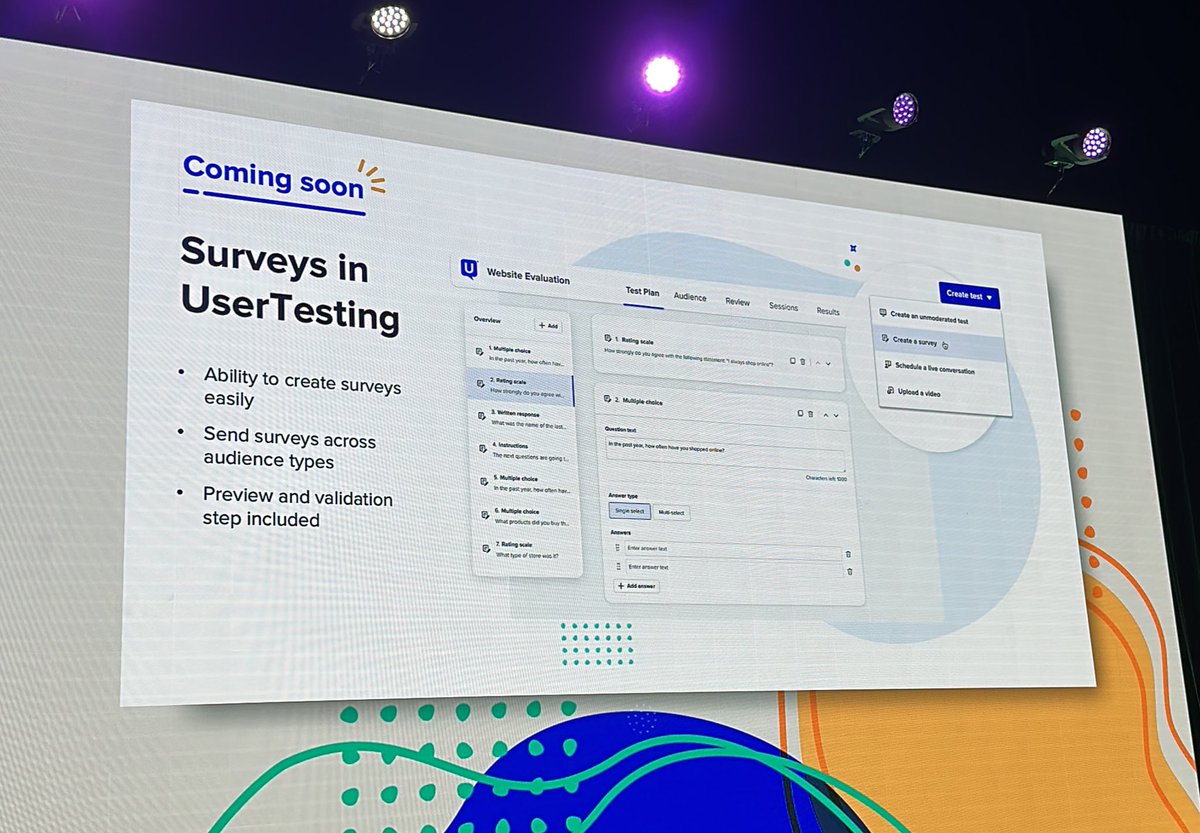Viewport: 1200px width, 833px height.
Task: Switch to the Results tab
Action: pos(828,311)
